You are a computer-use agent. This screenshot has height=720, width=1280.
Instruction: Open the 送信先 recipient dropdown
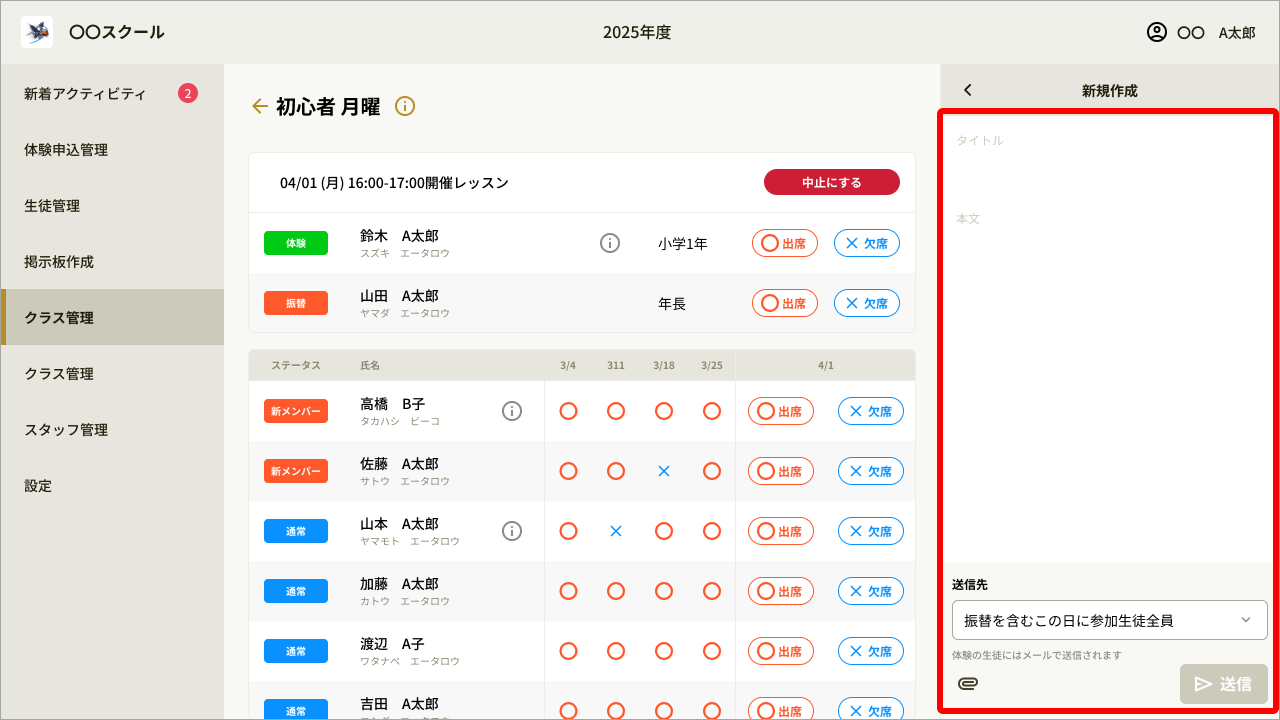1109,620
